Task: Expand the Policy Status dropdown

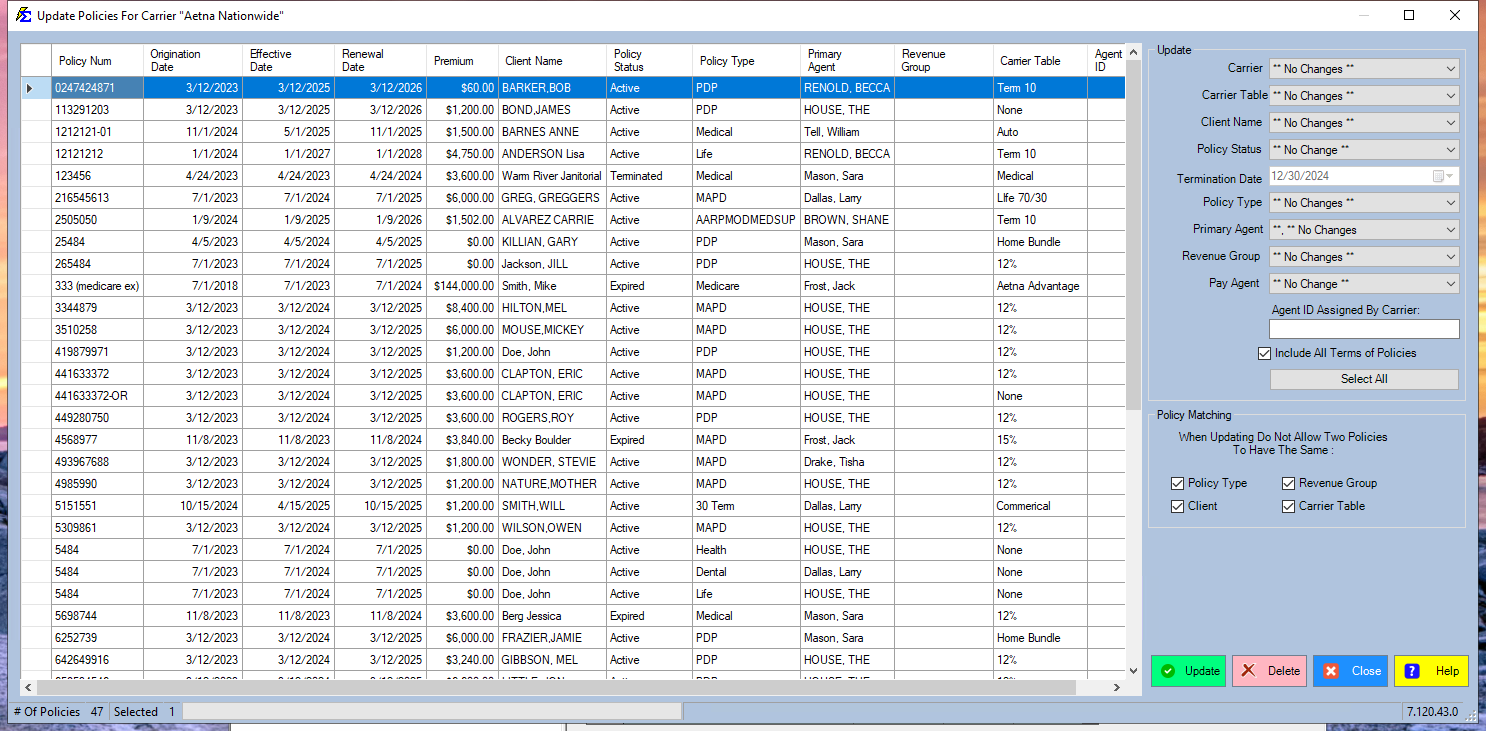Action: [x=1363, y=150]
